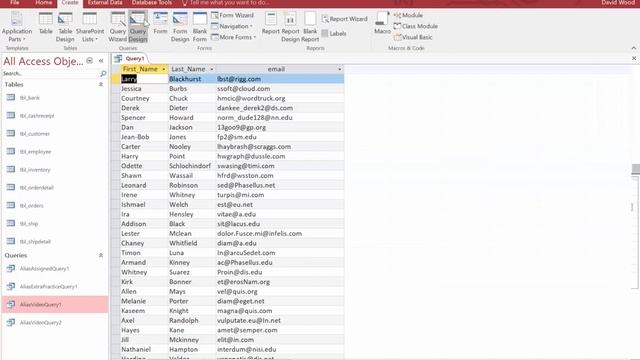Open the Visual Basic editor
The height and width of the screenshot is (360, 640).
pyautogui.click(x=413, y=37)
